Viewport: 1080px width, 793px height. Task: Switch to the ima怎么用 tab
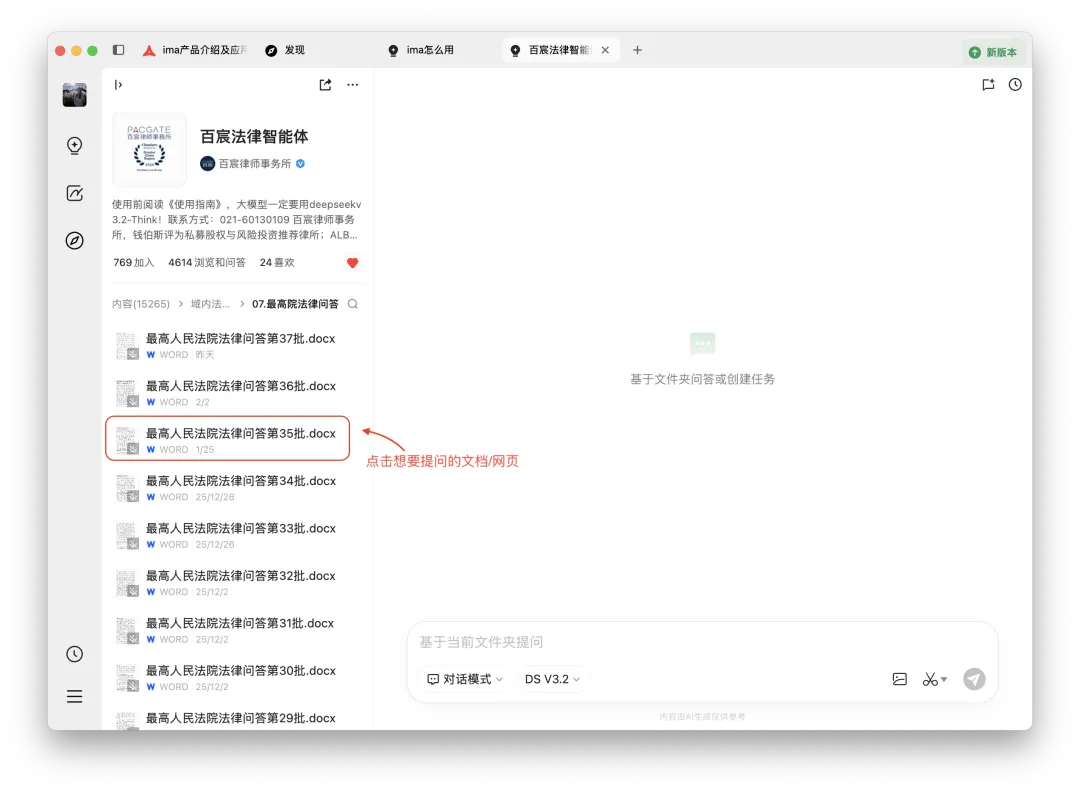[421, 50]
